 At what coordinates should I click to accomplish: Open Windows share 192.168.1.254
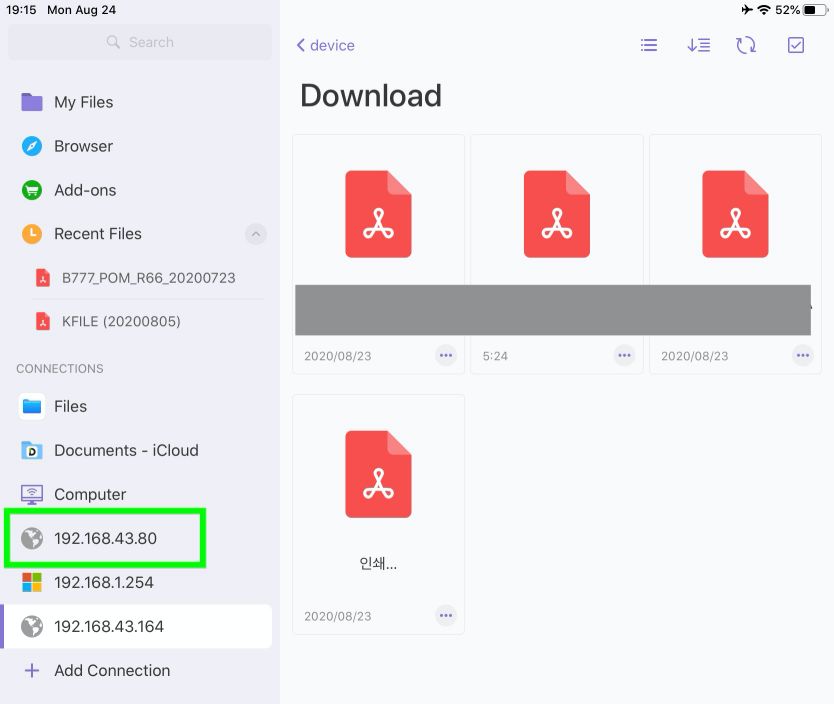(x=104, y=582)
